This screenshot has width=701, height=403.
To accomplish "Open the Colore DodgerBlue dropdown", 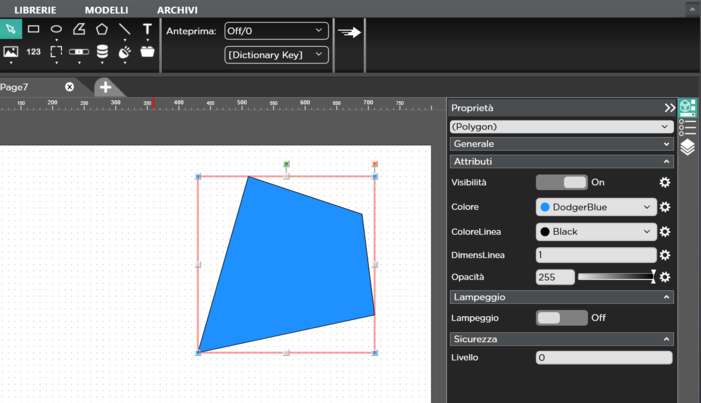I will pos(596,207).
